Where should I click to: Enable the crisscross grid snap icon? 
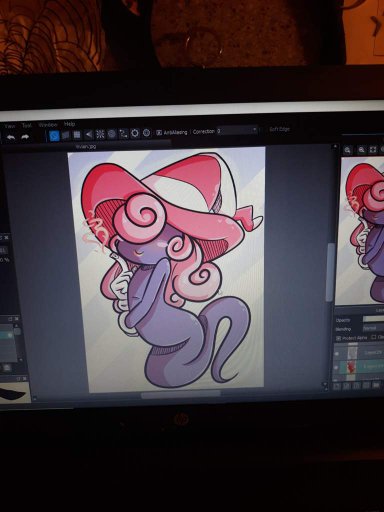[x=77, y=135]
